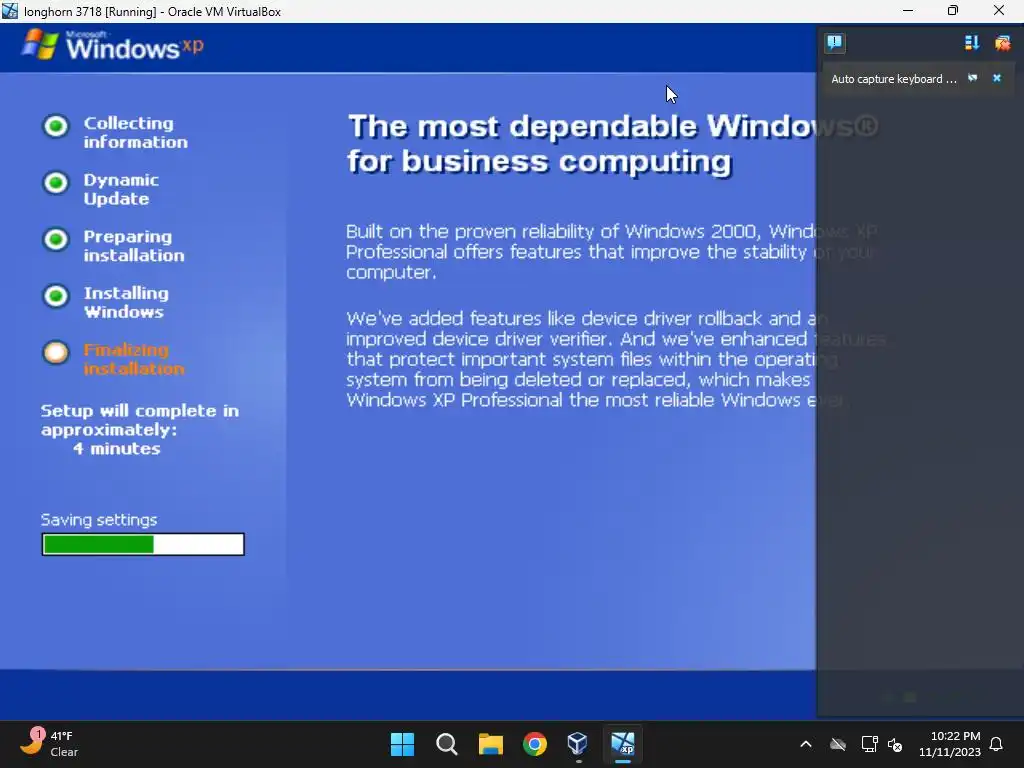
Task: Open the weather widget showing 41°F
Action: coord(50,743)
